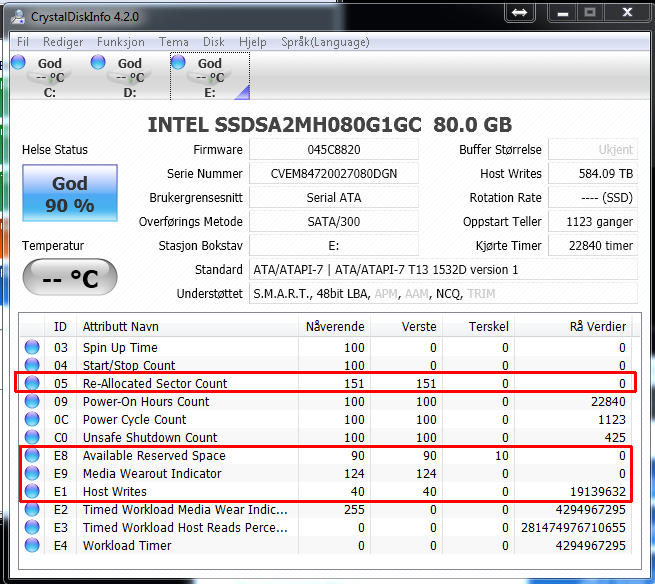Open the Hjelp menu
The height and width of the screenshot is (584, 655).
click(x=252, y=42)
